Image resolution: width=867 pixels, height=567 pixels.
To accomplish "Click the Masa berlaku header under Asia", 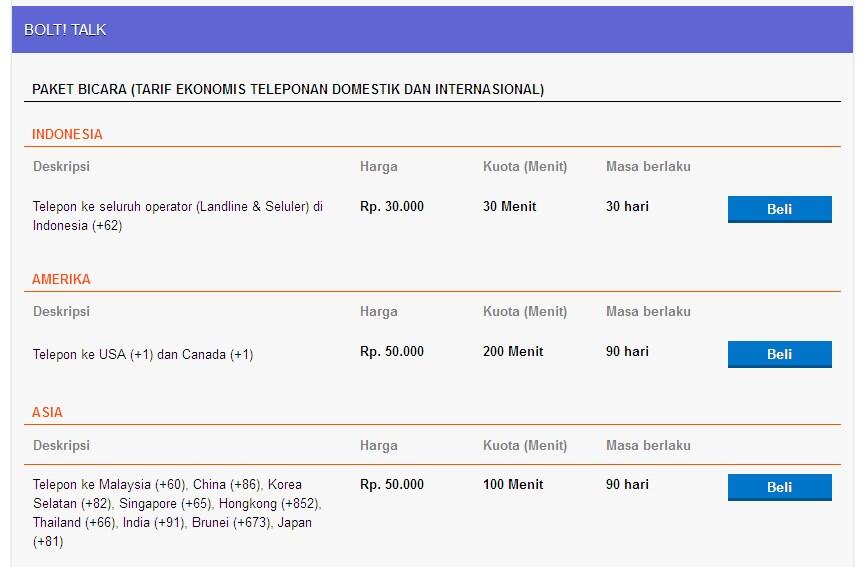I will (x=648, y=445).
